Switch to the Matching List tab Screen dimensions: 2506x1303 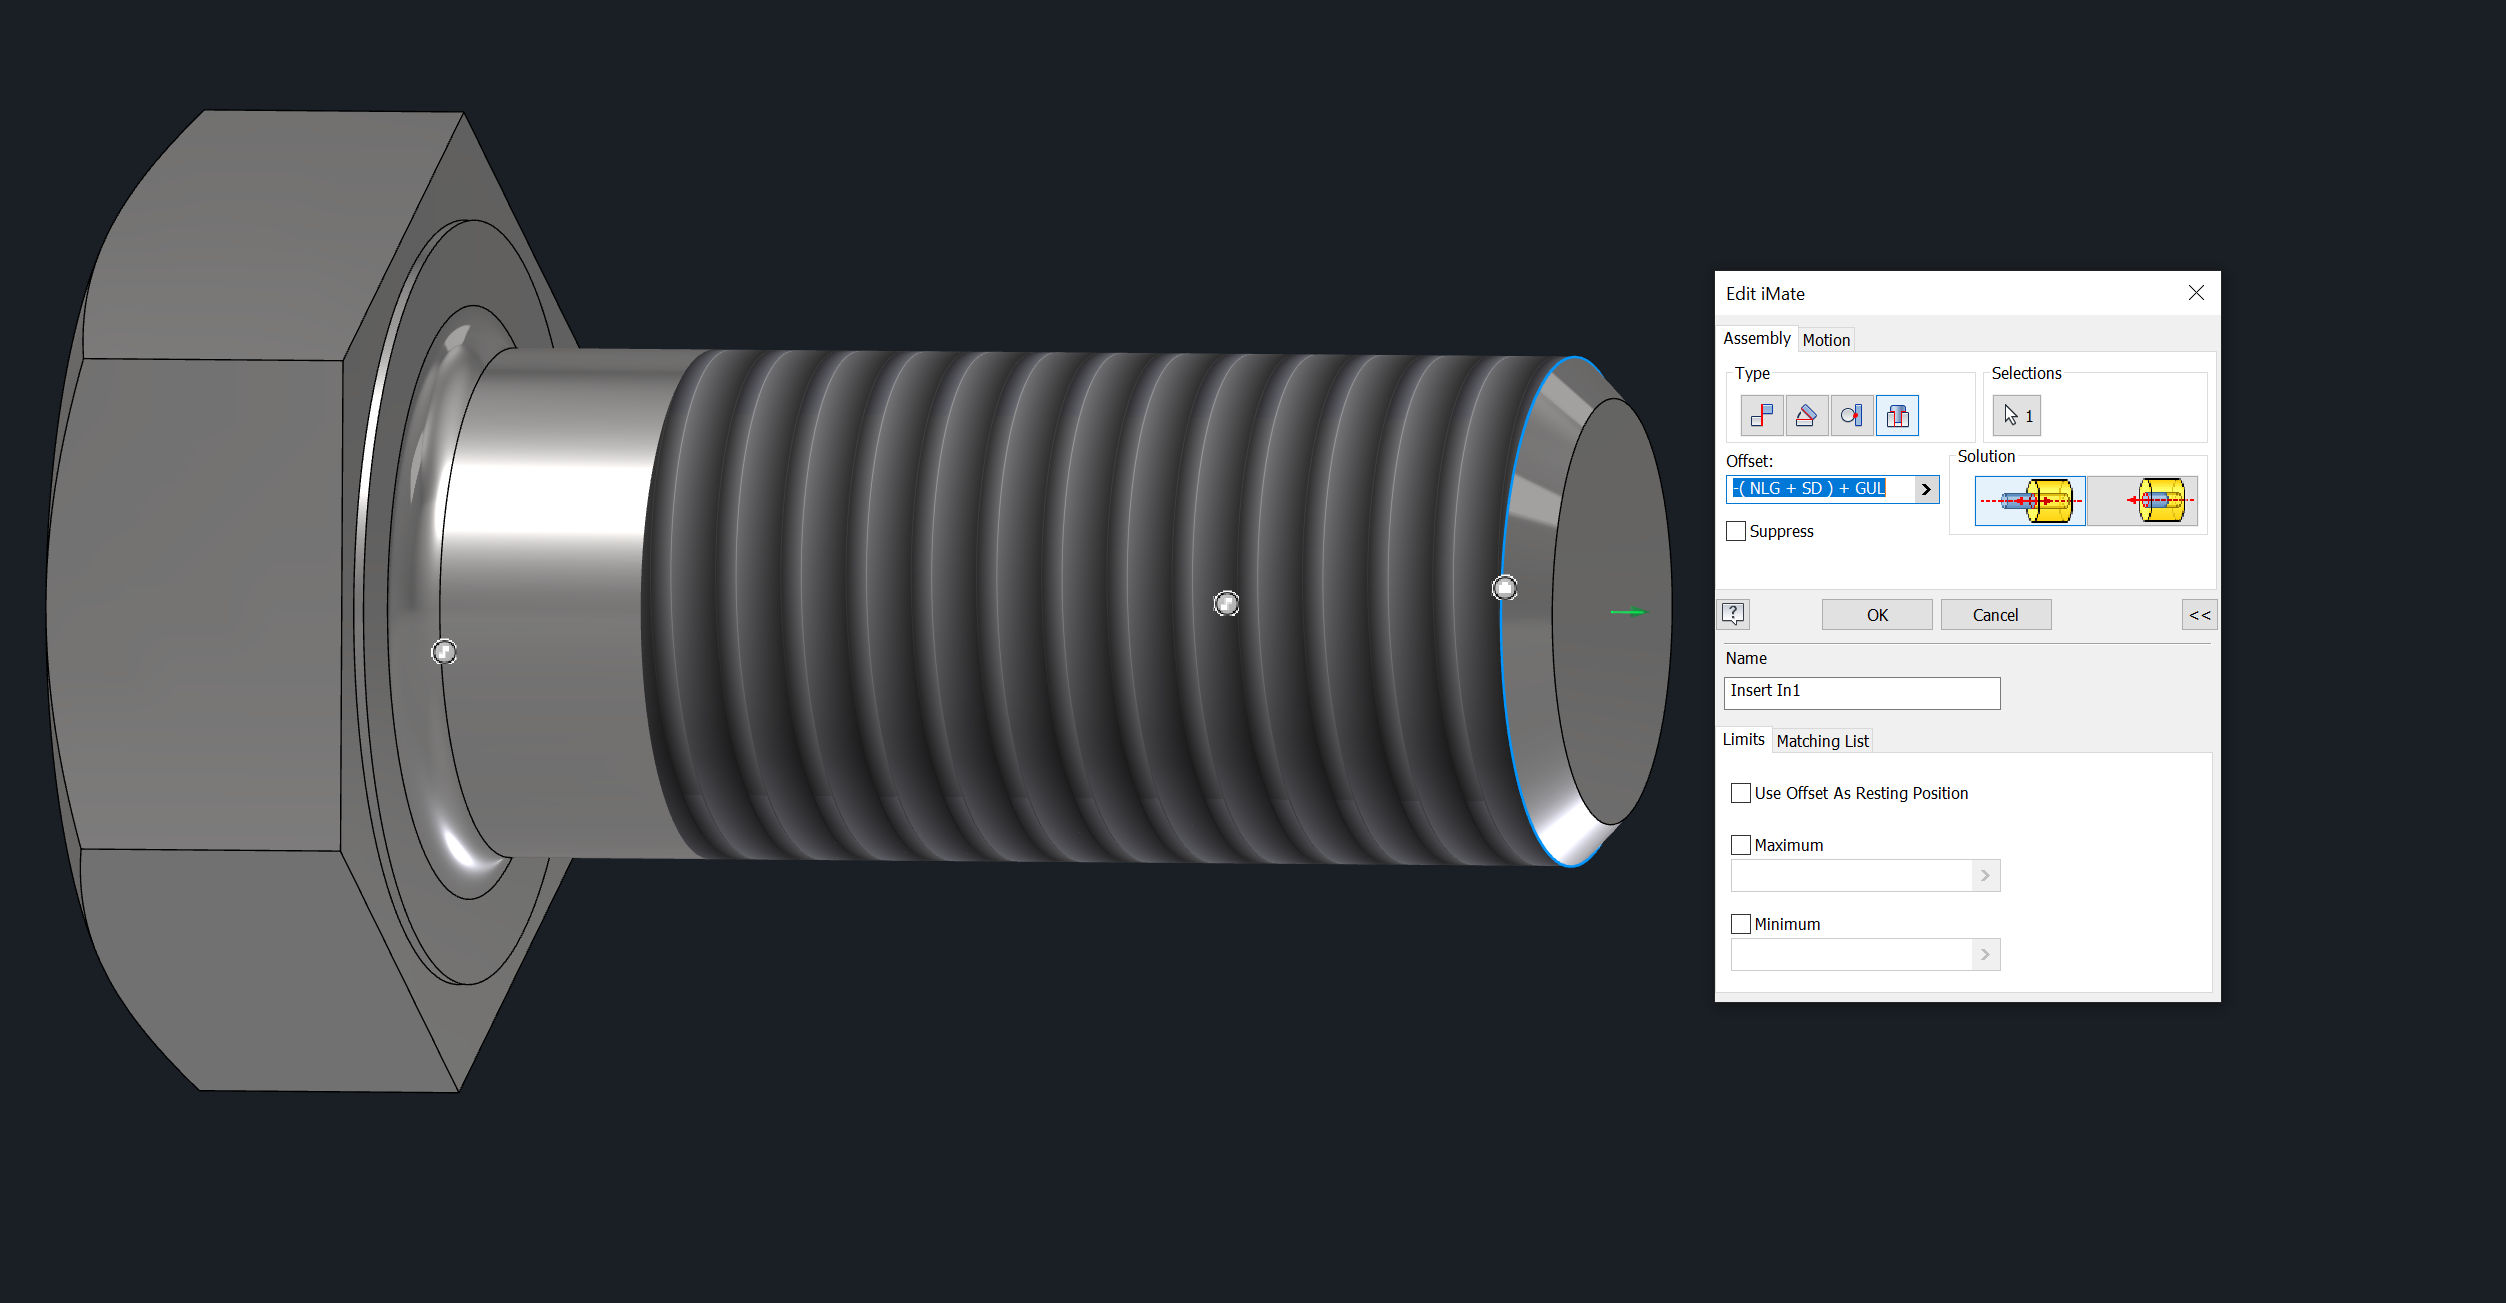(x=1822, y=741)
